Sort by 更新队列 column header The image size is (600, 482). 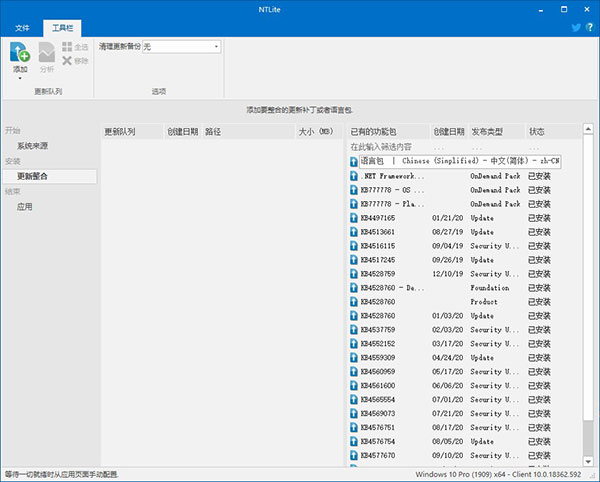tap(132, 132)
